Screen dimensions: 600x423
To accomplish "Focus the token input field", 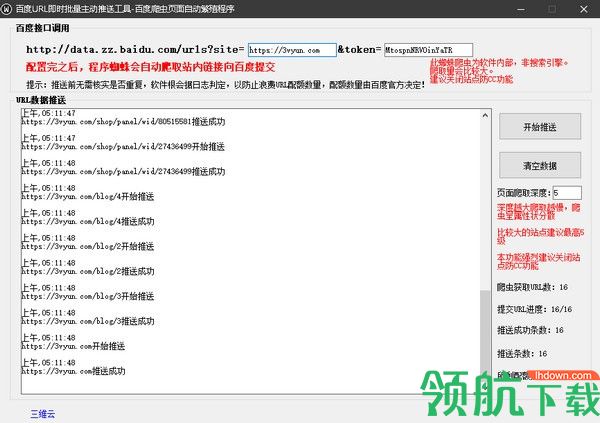I will (x=429, y=50).
